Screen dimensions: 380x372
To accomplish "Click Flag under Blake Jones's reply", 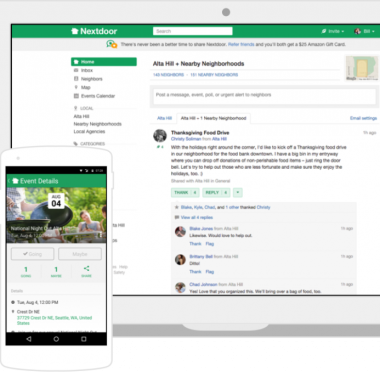I will pyautogui.click(x=210, y=244).
